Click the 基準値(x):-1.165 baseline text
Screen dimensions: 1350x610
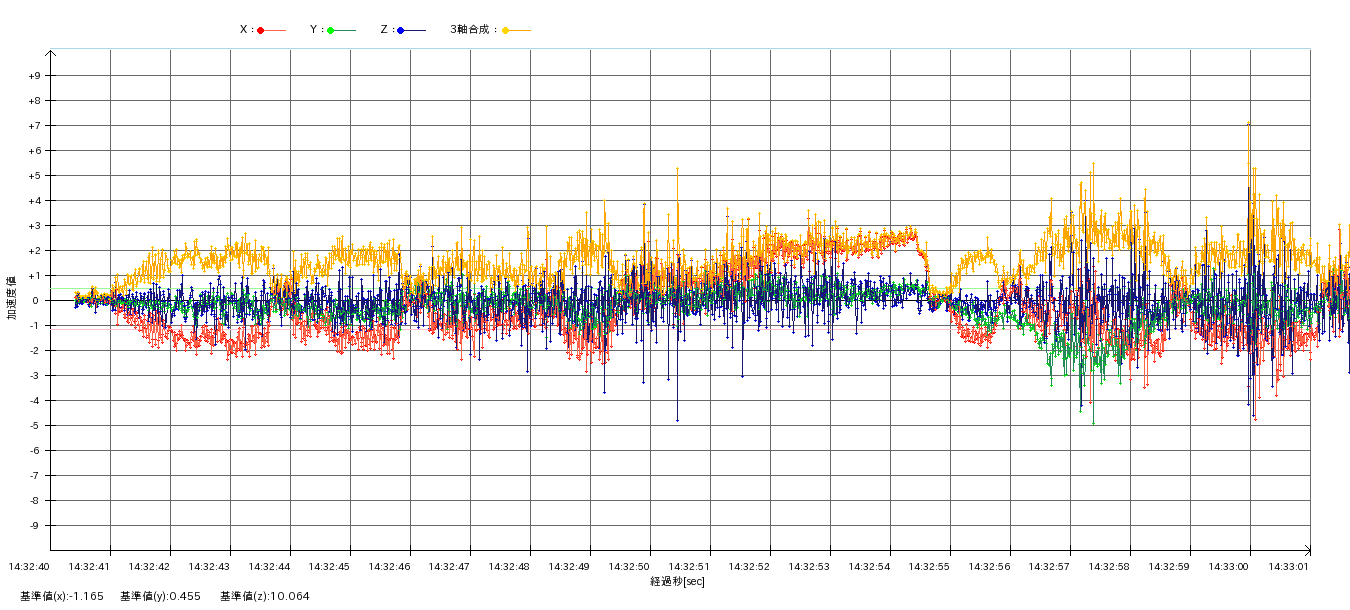pyautogui.click(x=62, y=597)
